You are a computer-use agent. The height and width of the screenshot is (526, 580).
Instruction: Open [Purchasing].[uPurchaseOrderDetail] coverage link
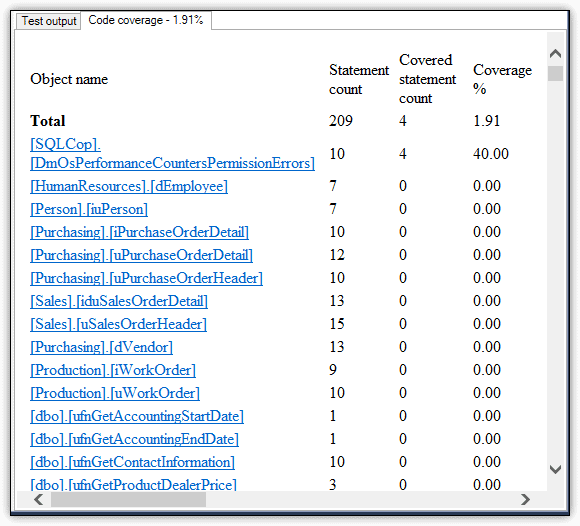pos(141,255)
